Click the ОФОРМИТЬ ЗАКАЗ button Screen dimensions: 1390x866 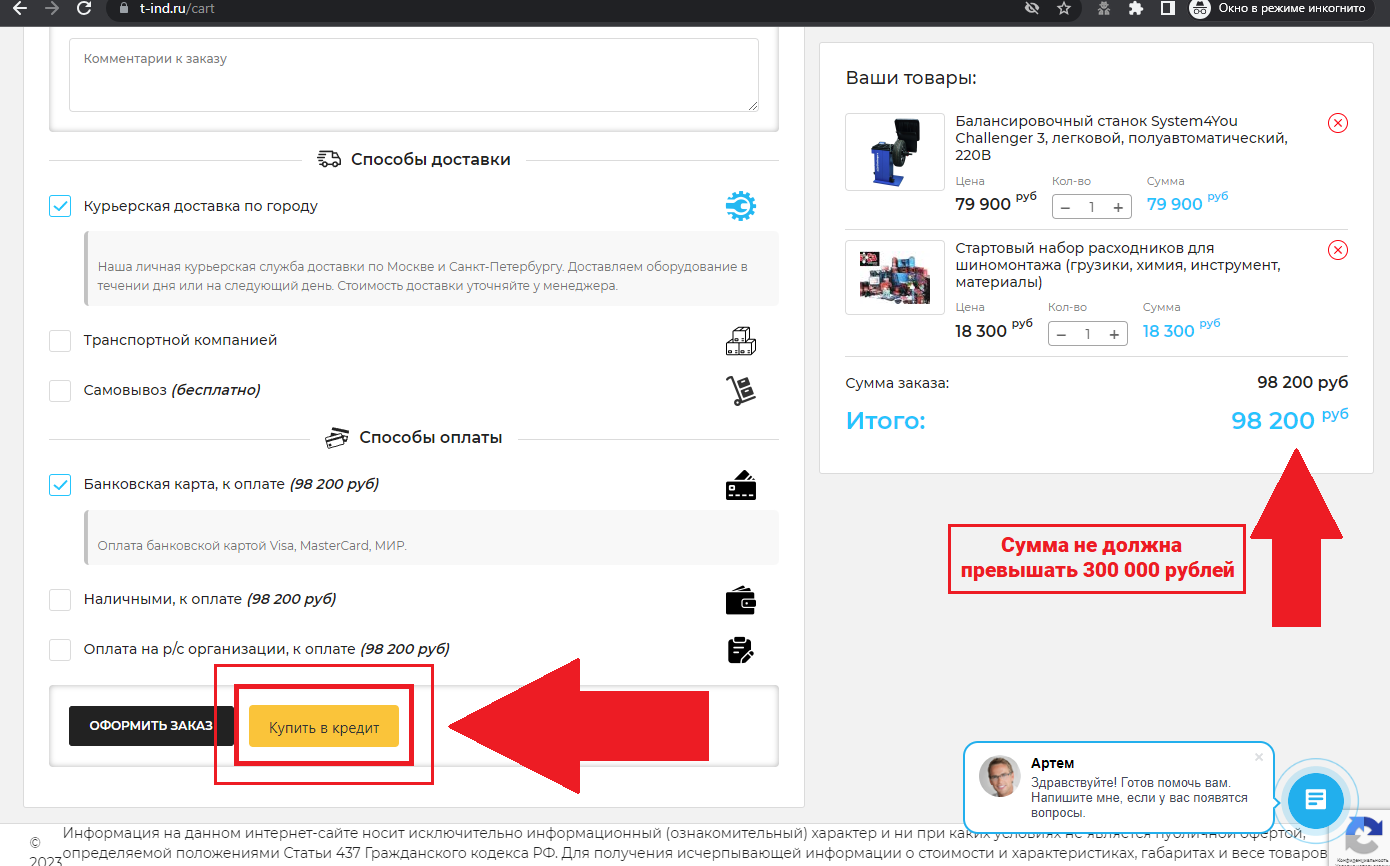[x=150, y=726]
